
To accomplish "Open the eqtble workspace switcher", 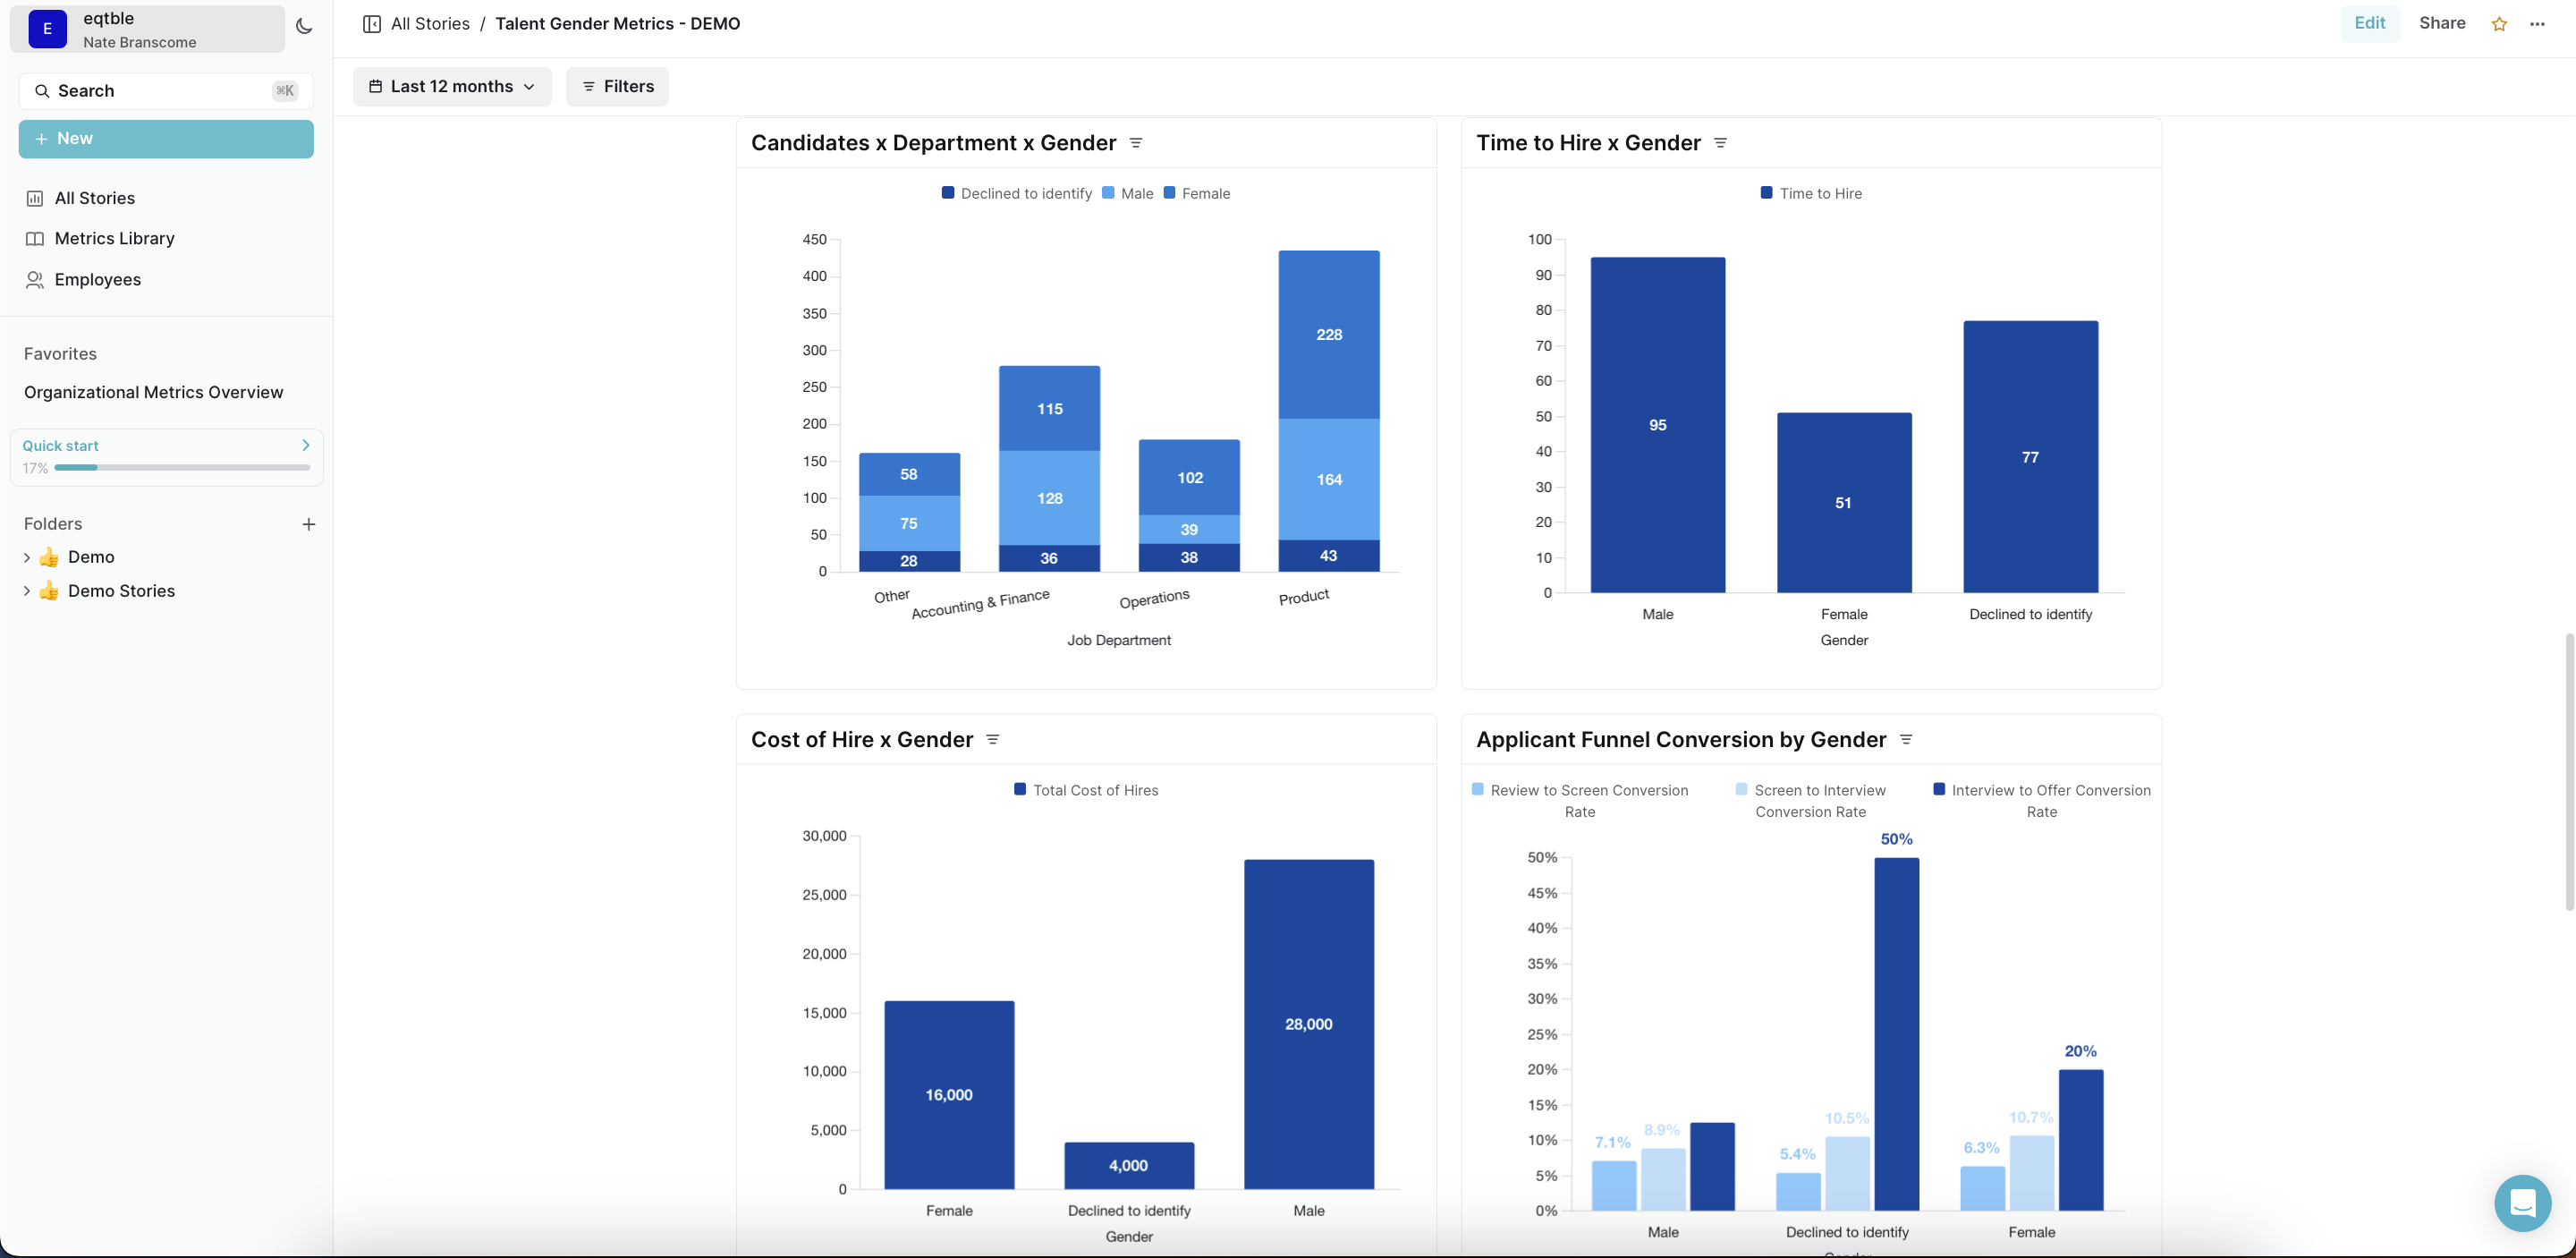I will tap(146, 29).
